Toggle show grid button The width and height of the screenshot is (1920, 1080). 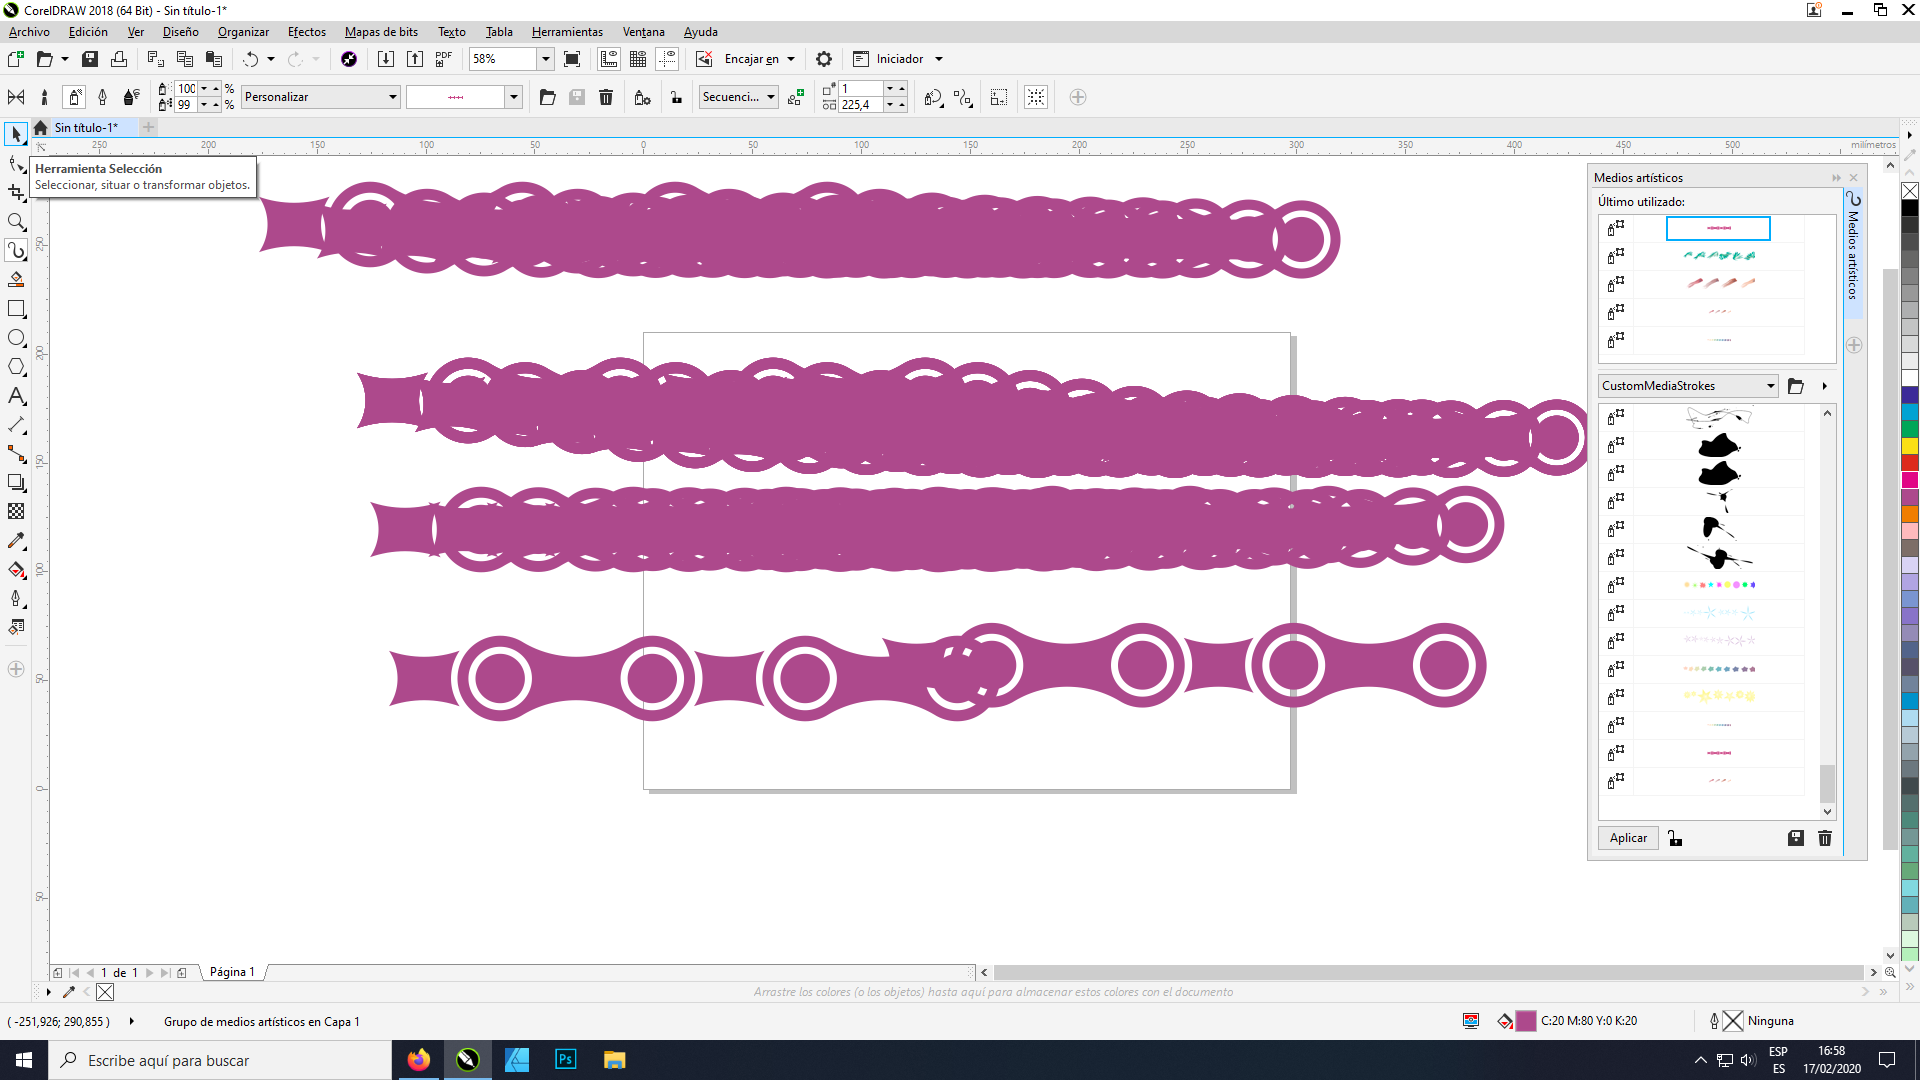click(638, 59)
